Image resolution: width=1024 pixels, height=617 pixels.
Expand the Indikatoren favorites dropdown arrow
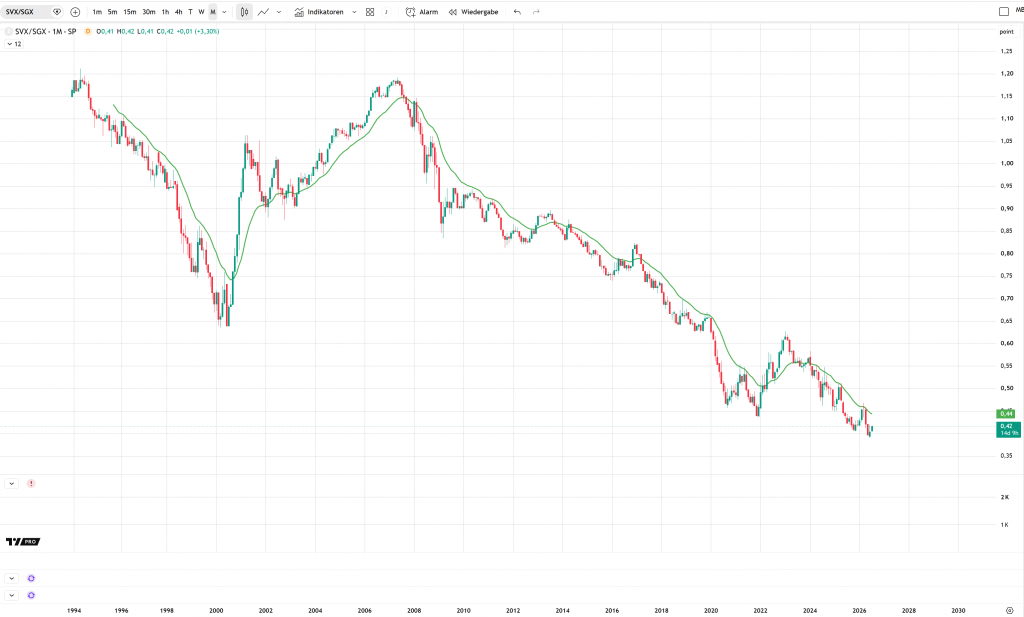tap(354, 12)
